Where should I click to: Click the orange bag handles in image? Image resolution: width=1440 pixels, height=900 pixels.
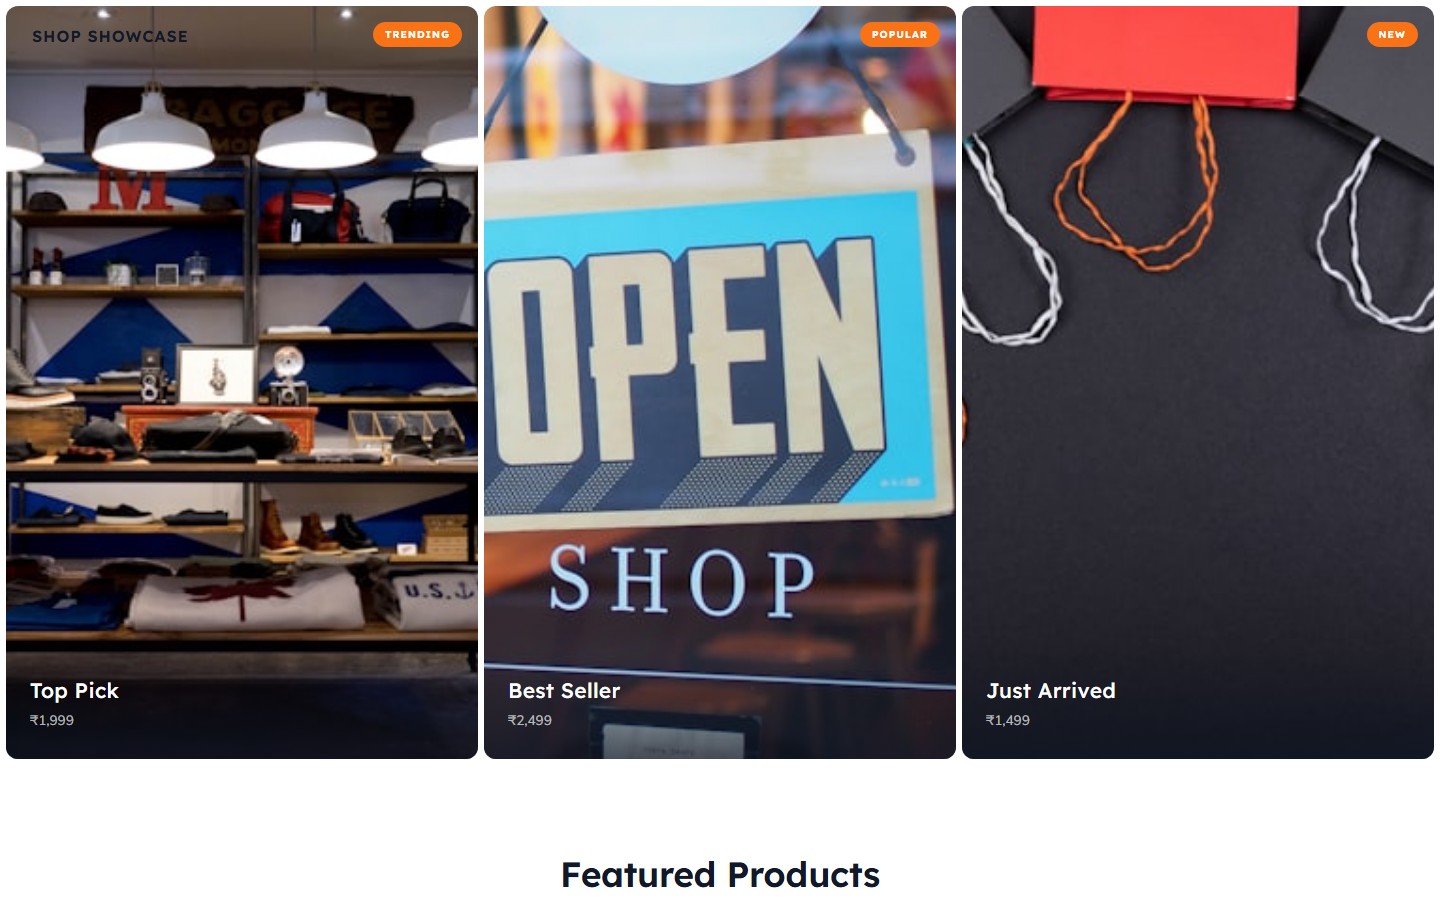(1138, 182)
